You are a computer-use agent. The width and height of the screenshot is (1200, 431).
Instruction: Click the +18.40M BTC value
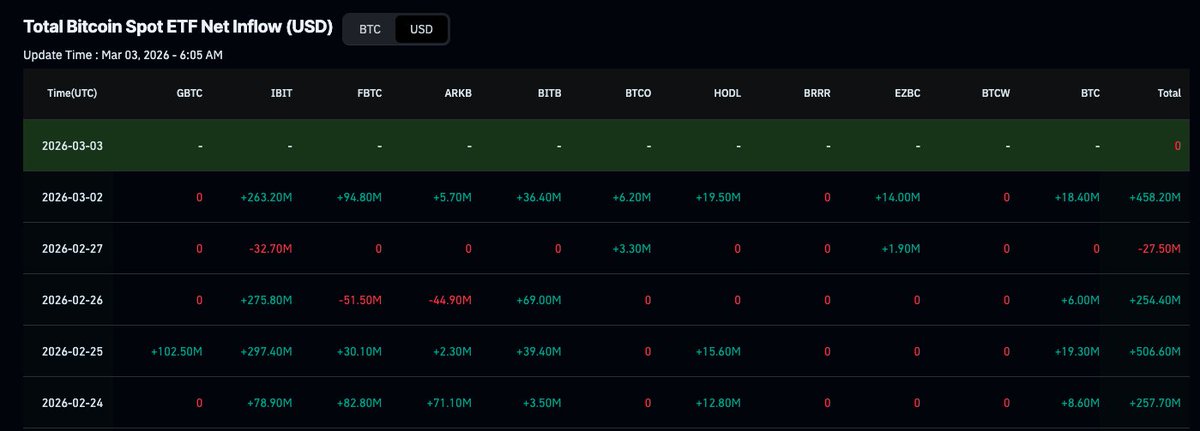point(1078,197)
